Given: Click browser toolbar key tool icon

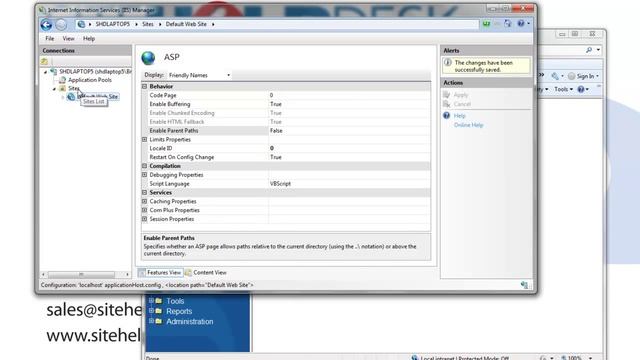Looking at the screenshot, I should (x=555, y=76).
